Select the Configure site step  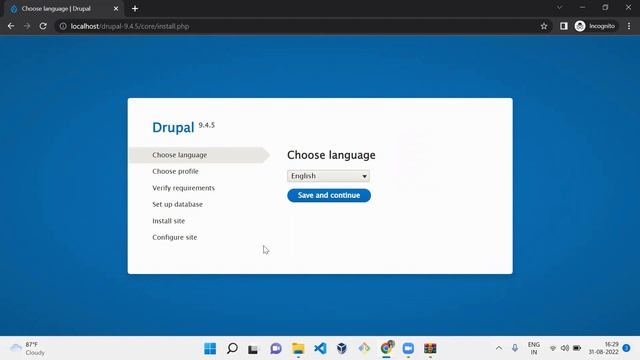pos(175,237)
